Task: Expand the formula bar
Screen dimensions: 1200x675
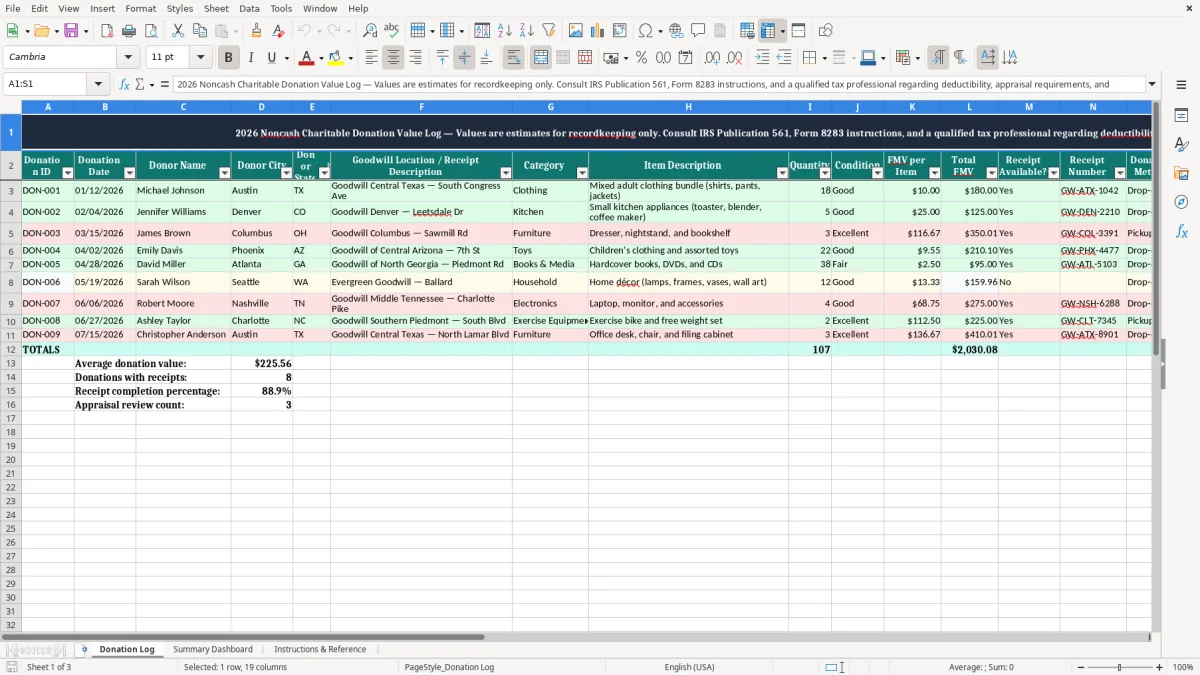Action: [1152, 84]
